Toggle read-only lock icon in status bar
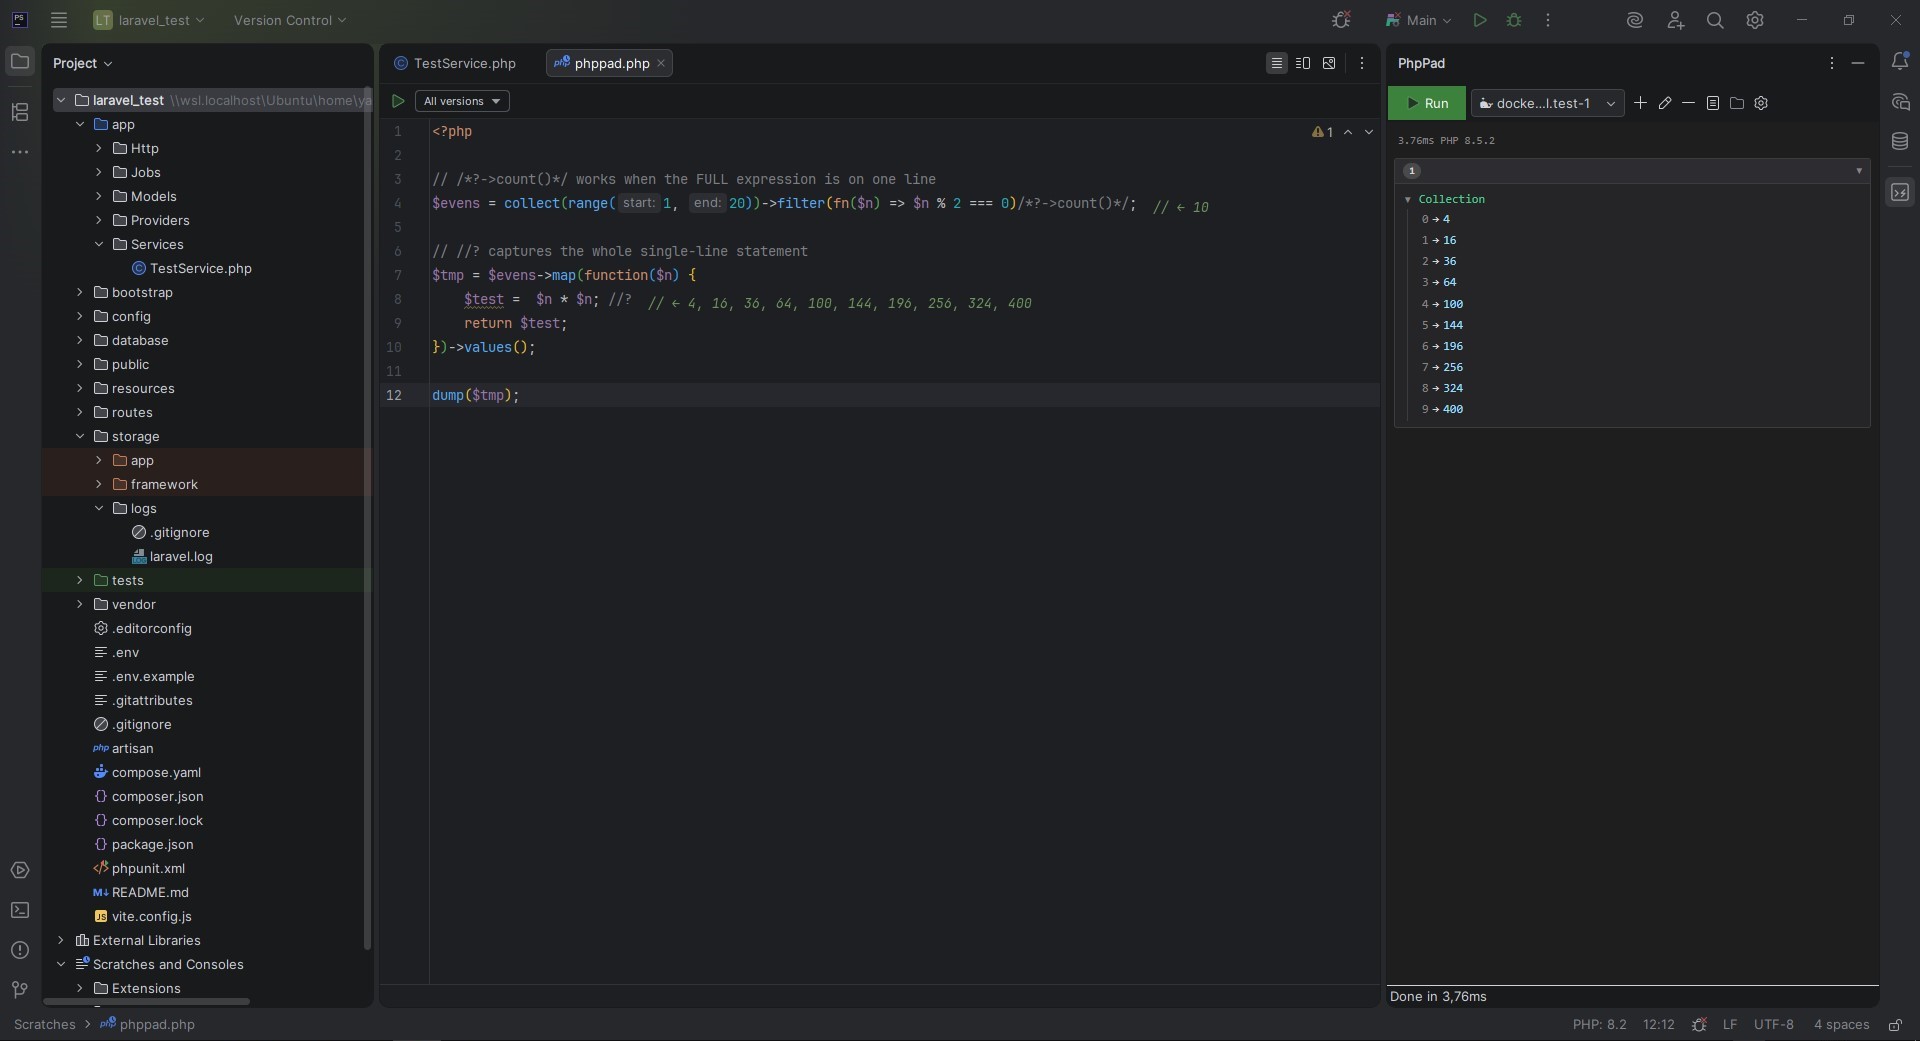 point(1895,1025)
